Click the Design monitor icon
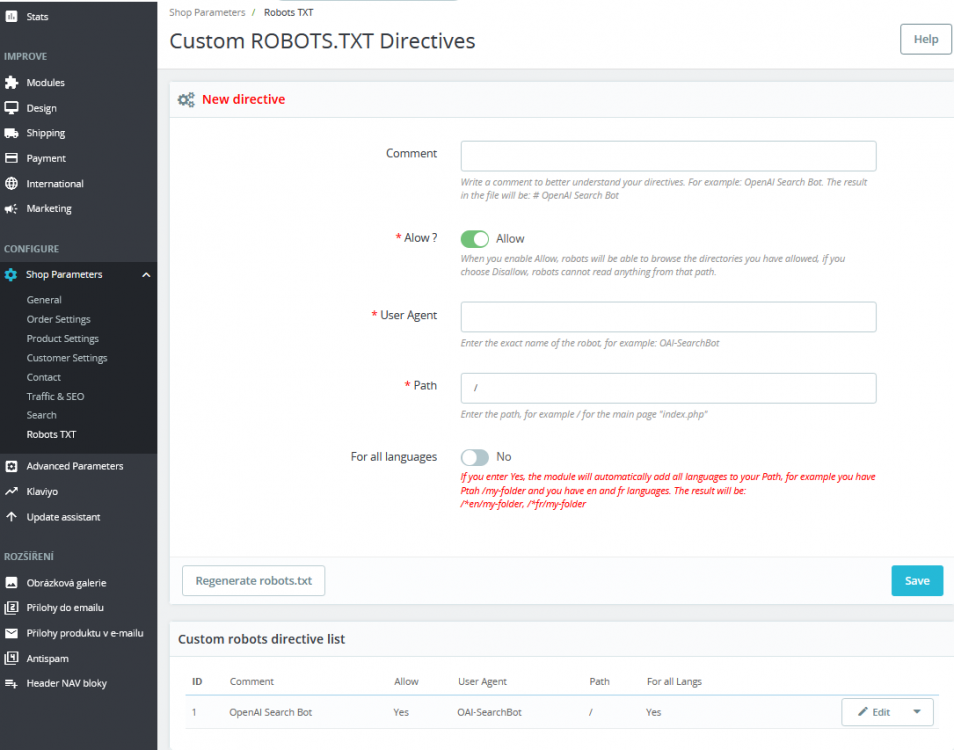The image size is (954, 750). coord(11,108)
